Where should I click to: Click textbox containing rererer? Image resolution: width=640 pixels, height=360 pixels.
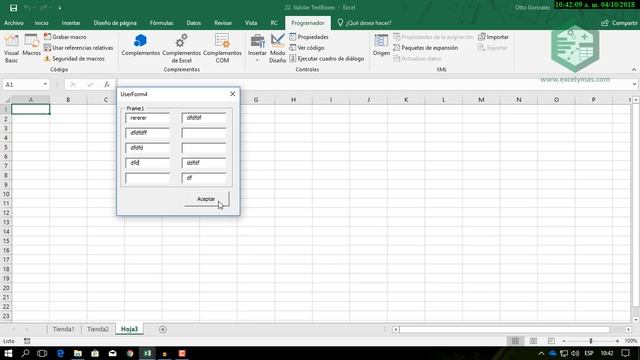pos(147,118)
